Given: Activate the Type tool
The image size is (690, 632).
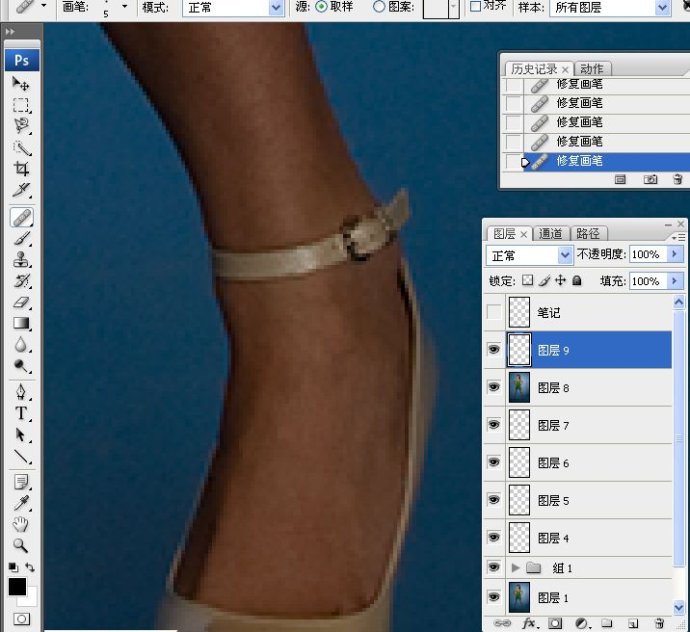Looking at the screenshot, I should [x=21, y=413].
